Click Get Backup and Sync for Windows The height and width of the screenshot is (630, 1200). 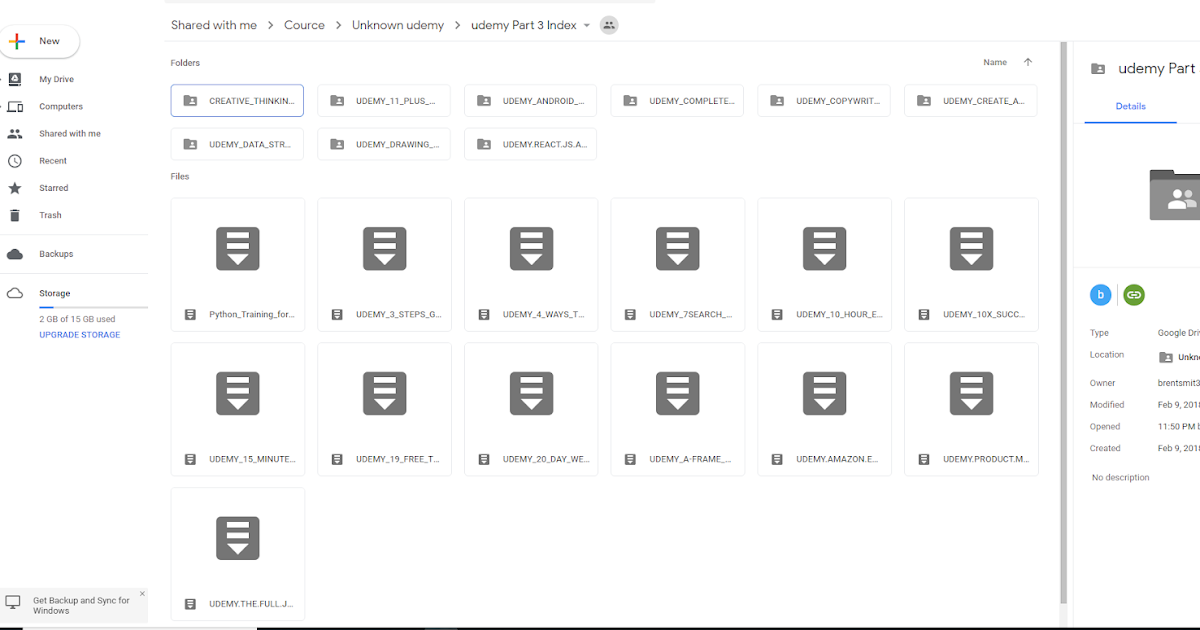[81, 606]
